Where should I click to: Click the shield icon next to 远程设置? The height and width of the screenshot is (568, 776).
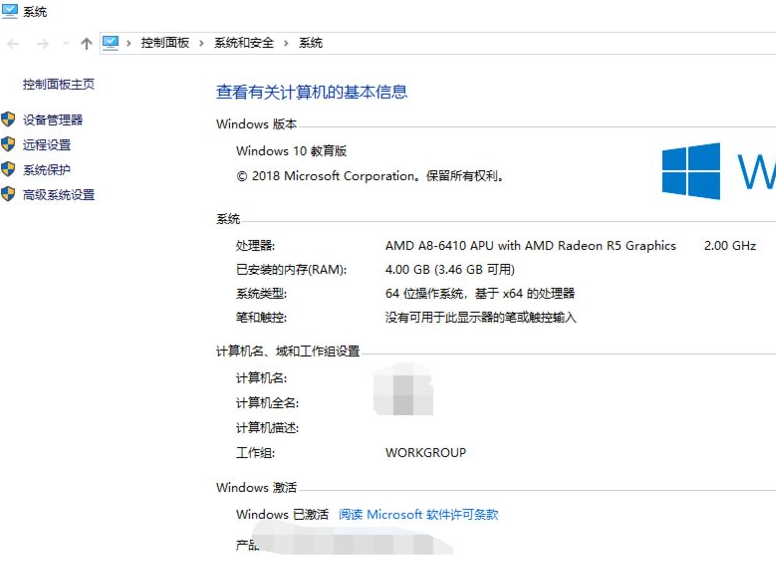coord(9,145)
